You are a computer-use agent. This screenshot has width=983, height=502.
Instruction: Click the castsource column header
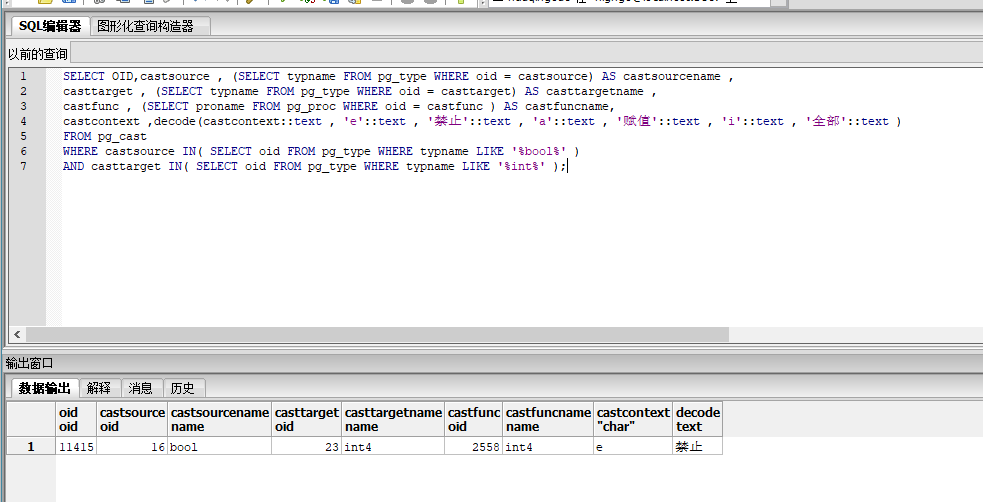point(132,419)
